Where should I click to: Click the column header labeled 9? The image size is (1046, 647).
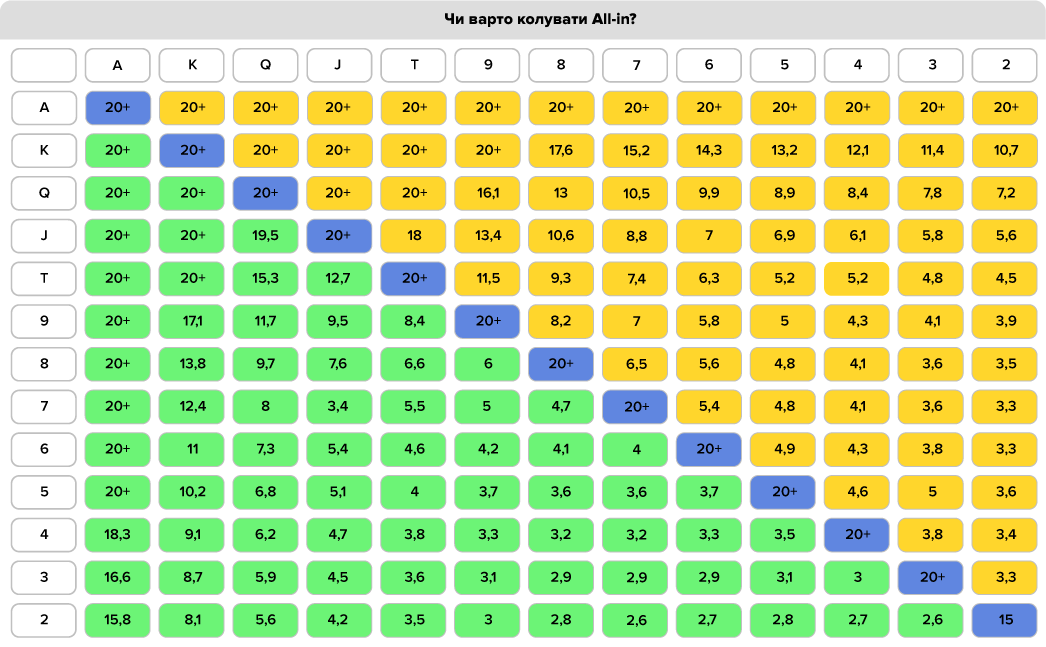pyautogui.click(x=487, y=65)
